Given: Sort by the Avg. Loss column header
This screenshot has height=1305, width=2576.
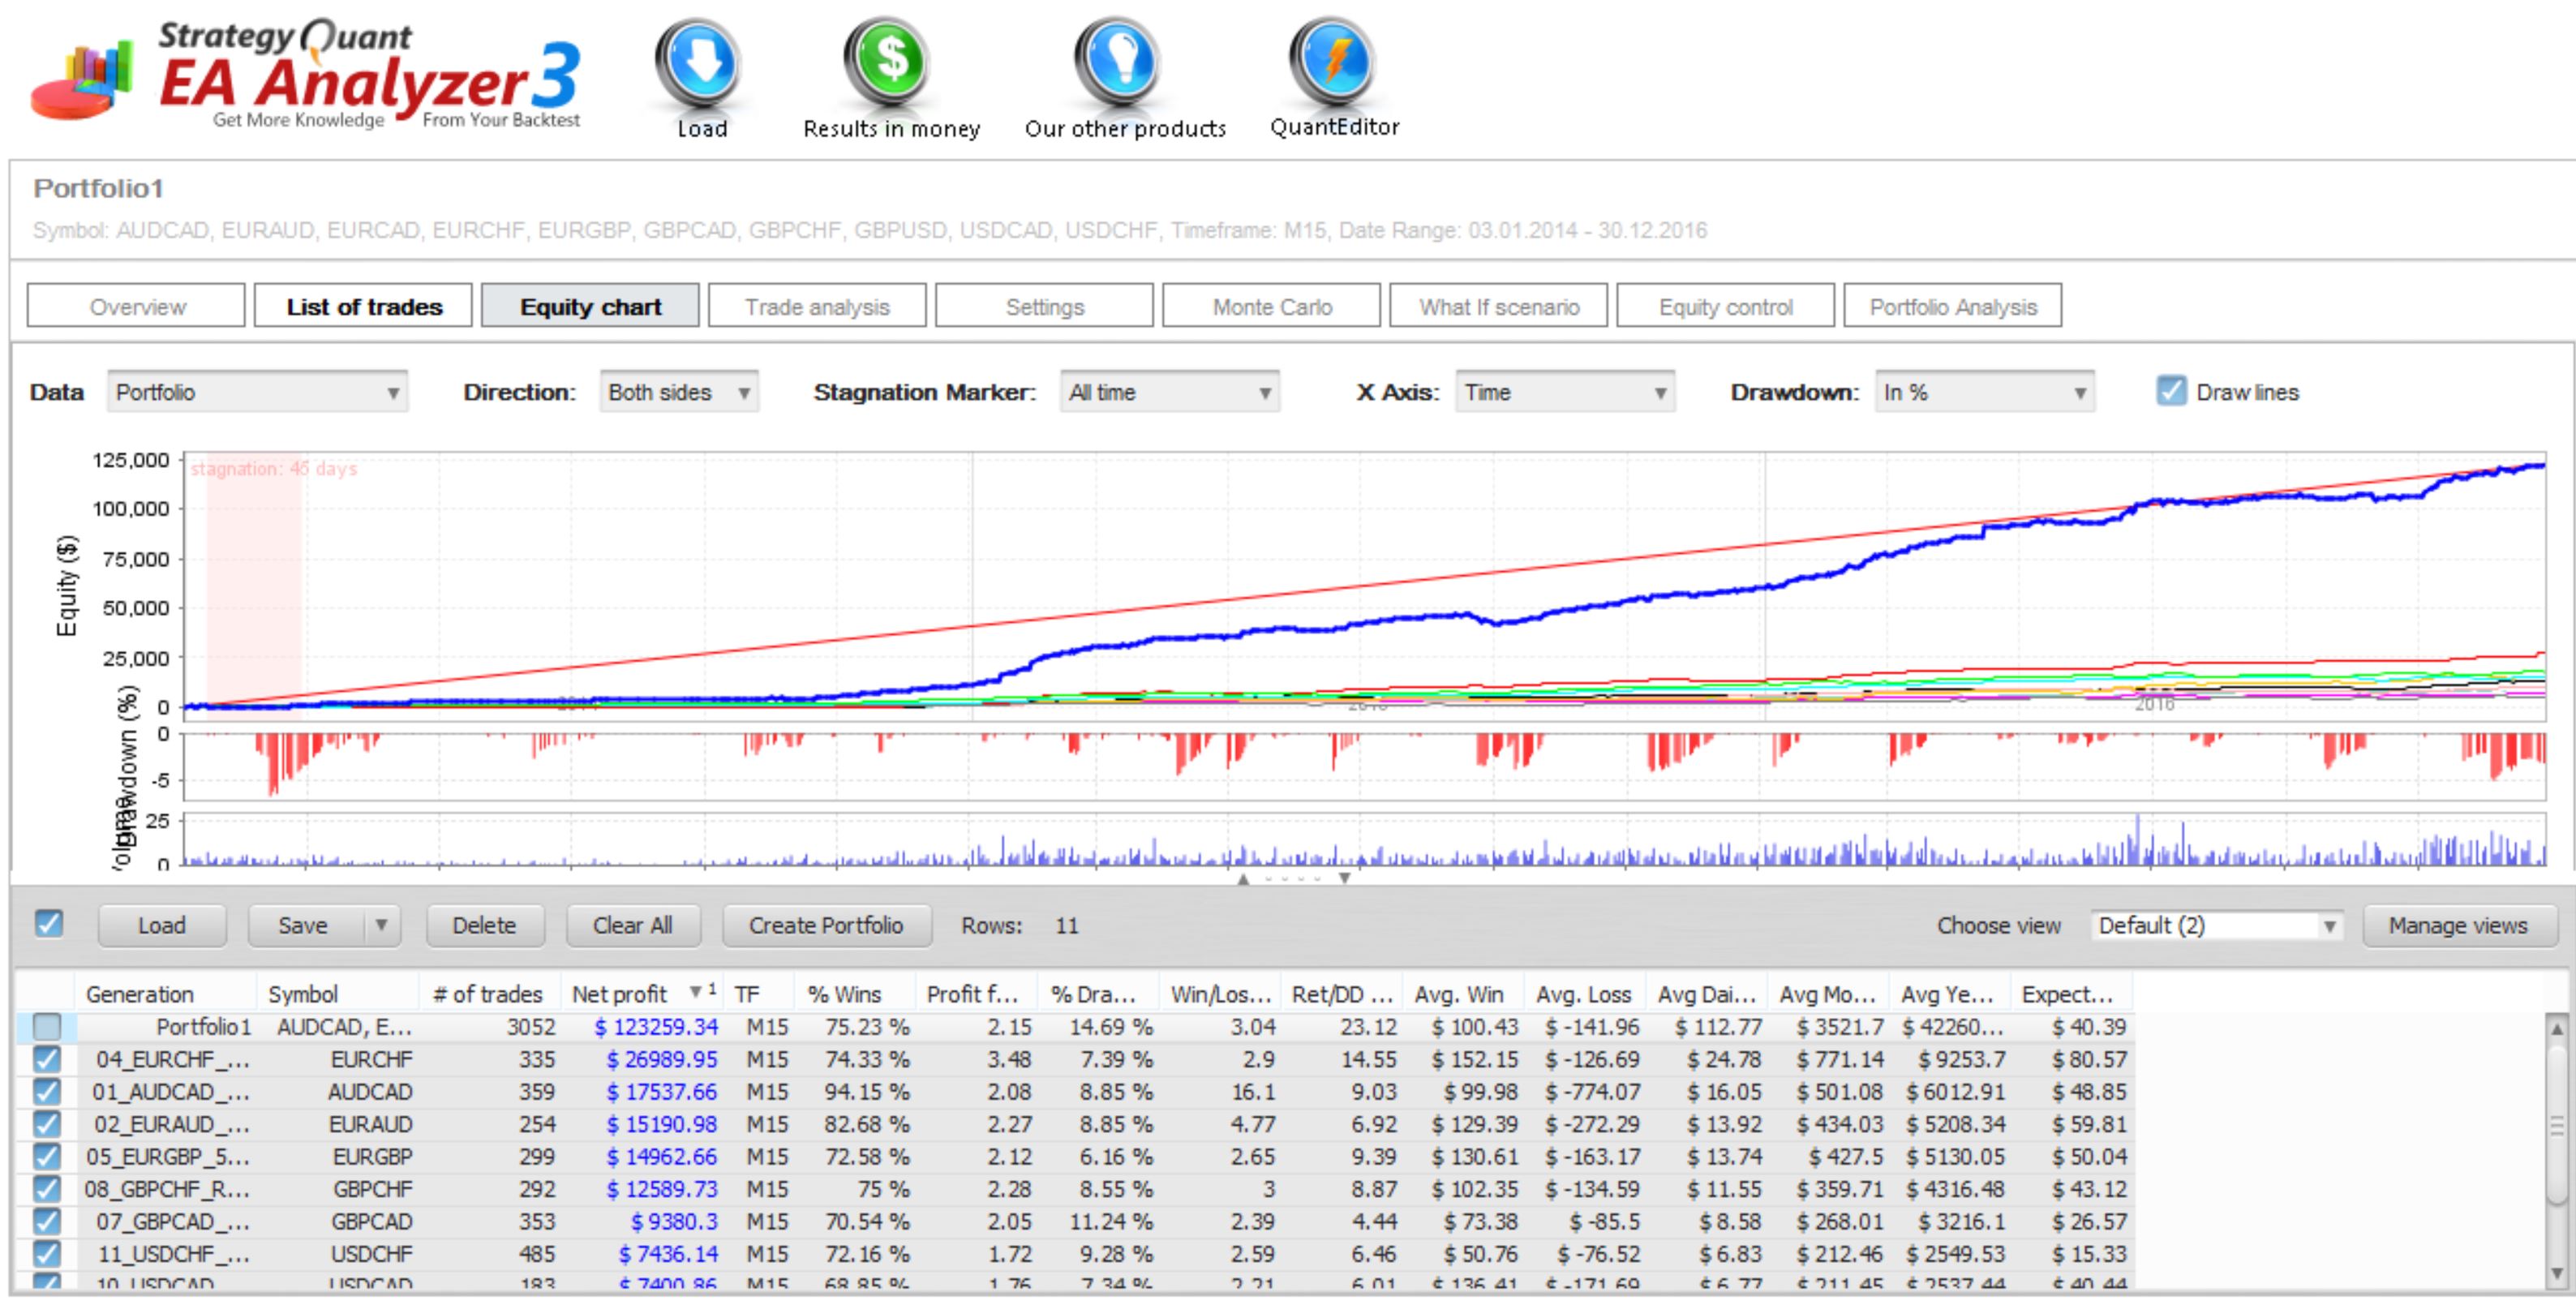Looking at the screenshot, I should tap(1584, 993).
